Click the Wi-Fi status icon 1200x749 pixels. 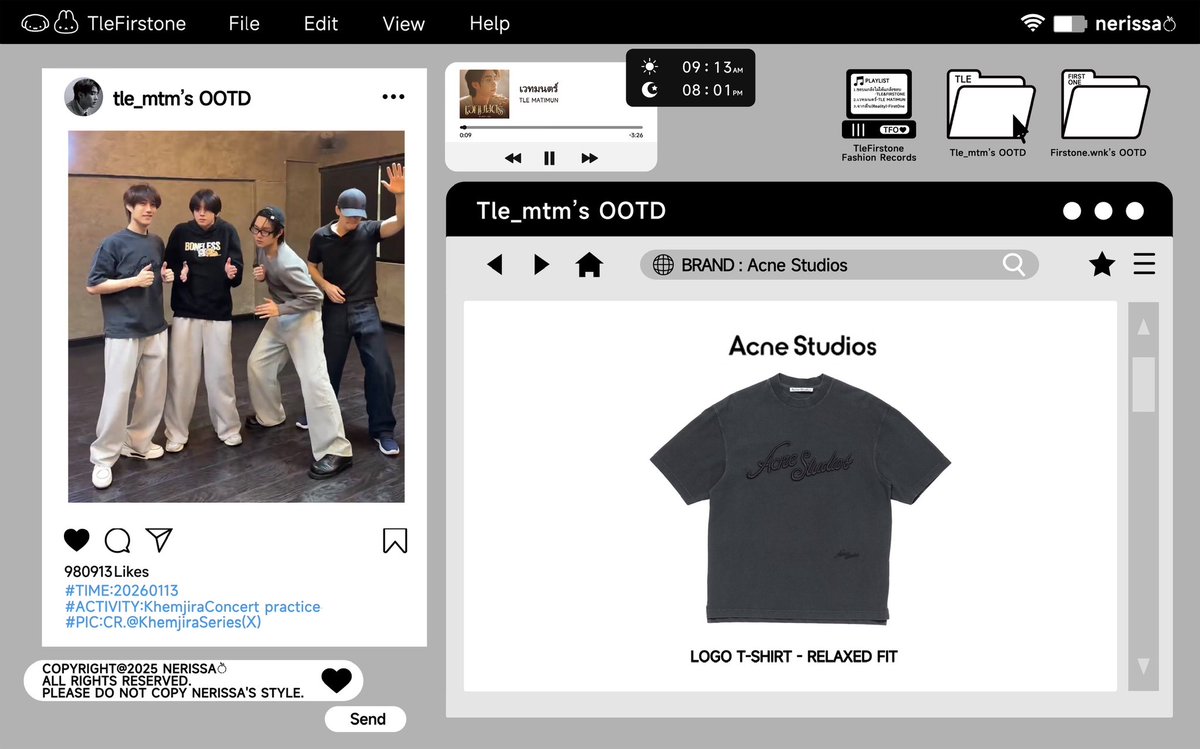[x=1032, y=22]
